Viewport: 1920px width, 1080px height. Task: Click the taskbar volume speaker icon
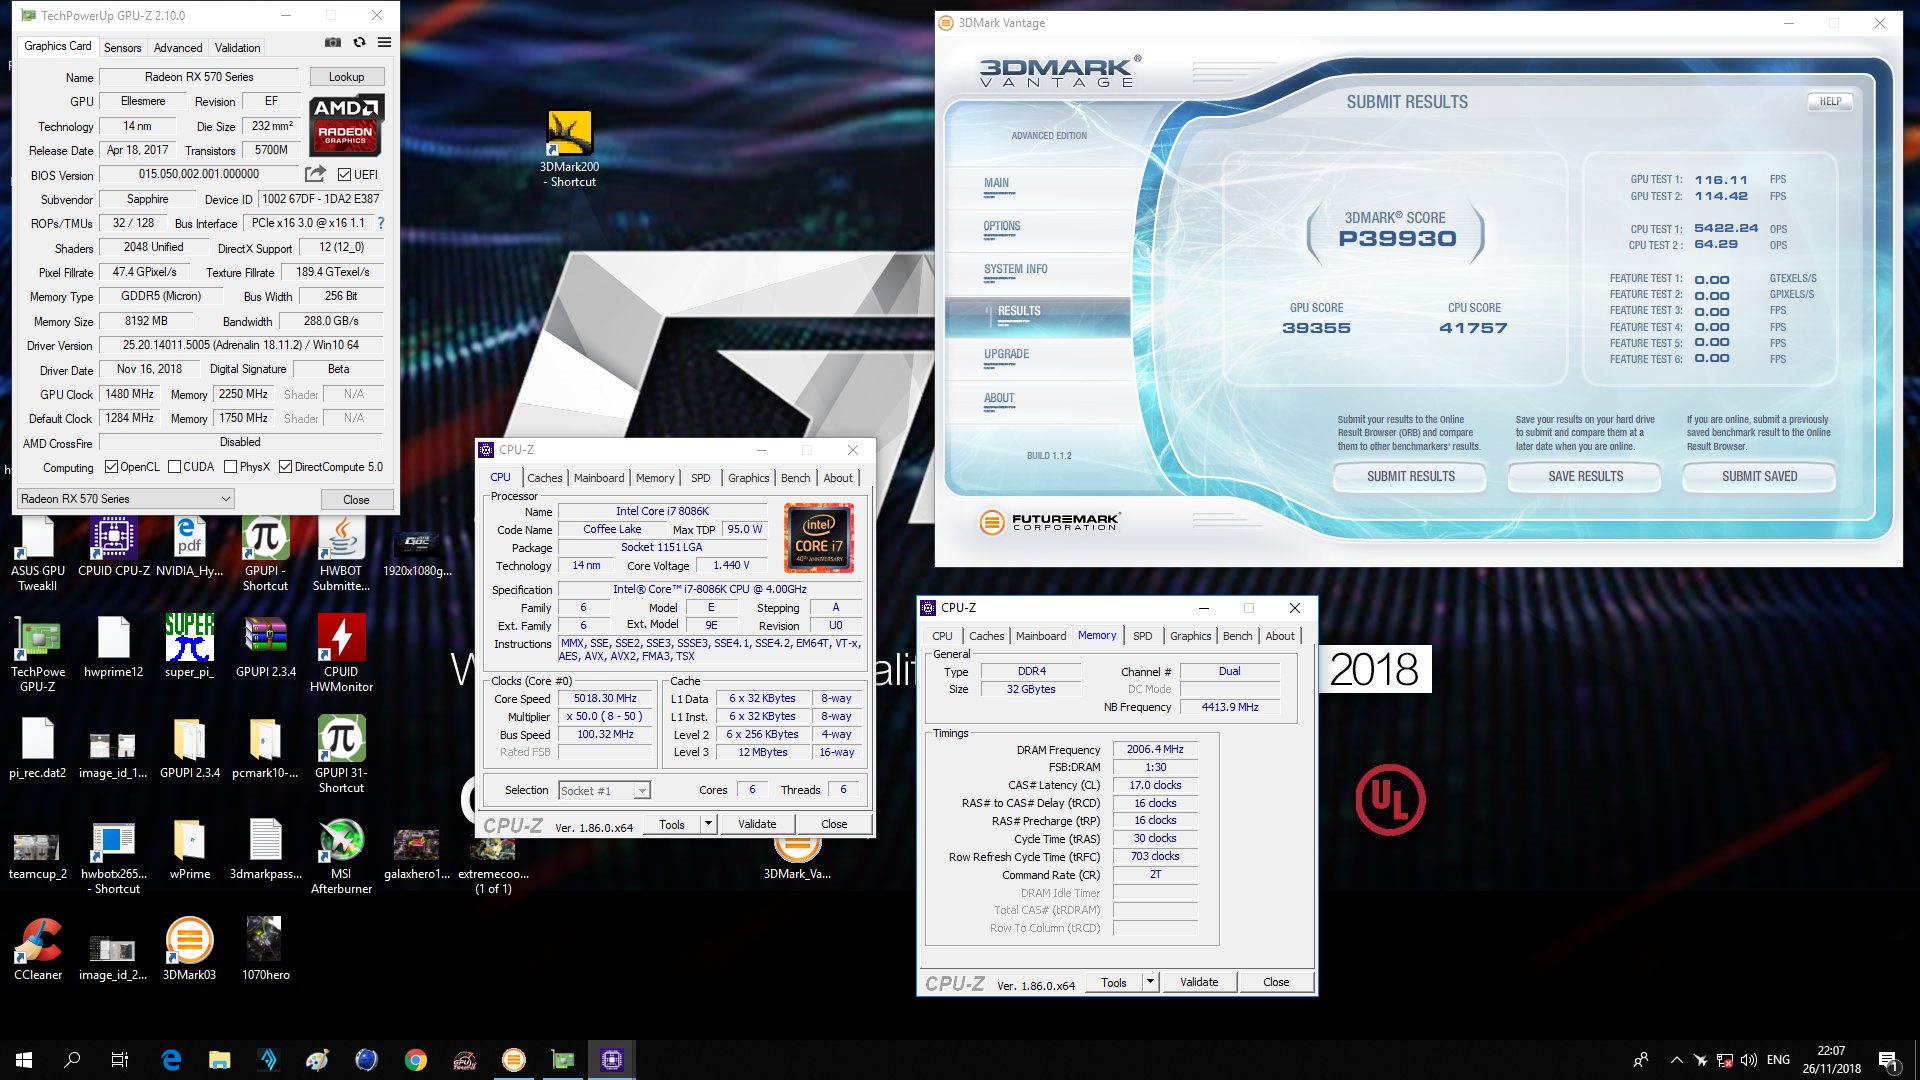tap(1749, 1060)
